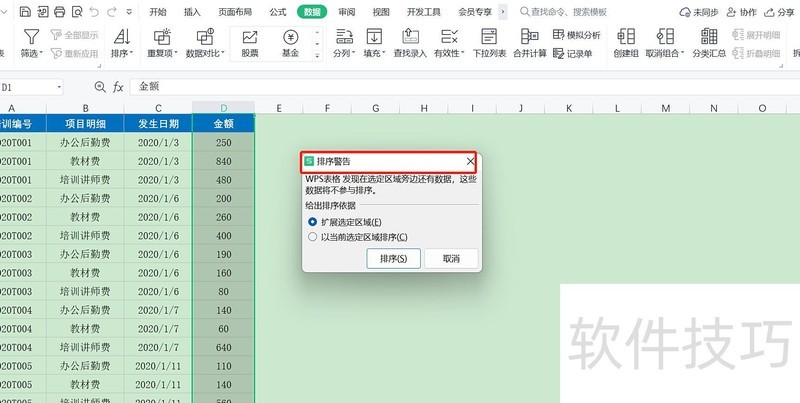This screenshot has height=403, width=800.
Task: Switch to the 审阅 tab
Action: (346, 12)
